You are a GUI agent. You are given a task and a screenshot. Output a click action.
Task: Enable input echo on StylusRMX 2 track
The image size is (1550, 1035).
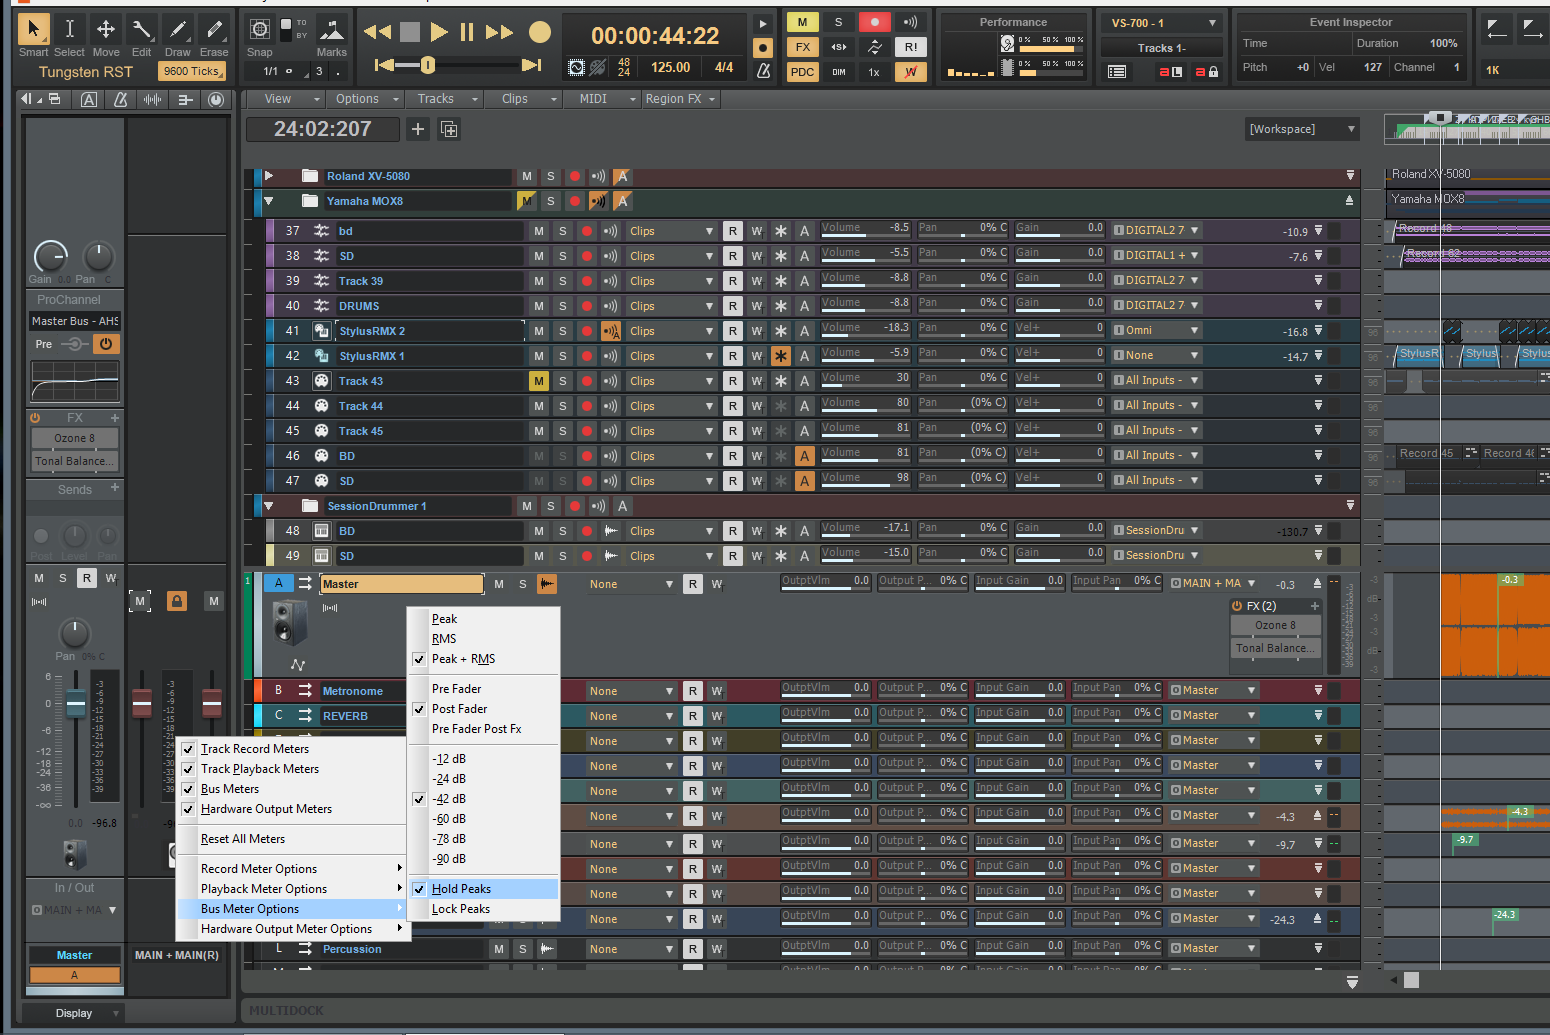(611, 331)
